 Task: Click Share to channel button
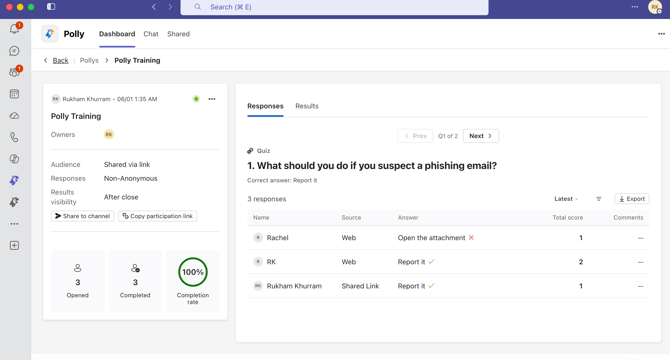(x=82, y=216)
